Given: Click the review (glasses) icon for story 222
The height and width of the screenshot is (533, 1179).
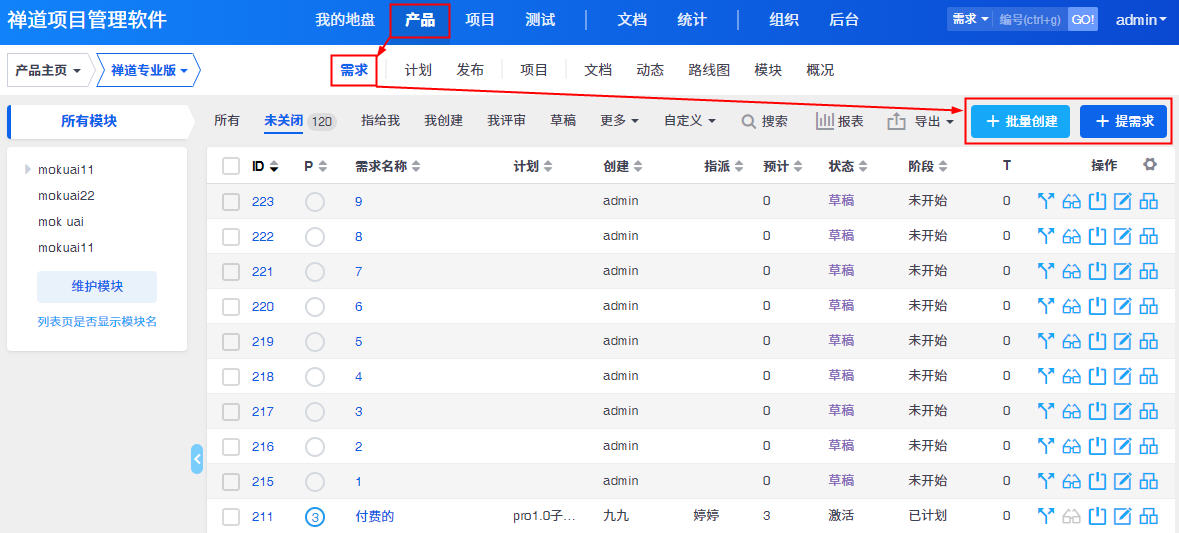Looking at the screenshot, I should point(1072,236).
